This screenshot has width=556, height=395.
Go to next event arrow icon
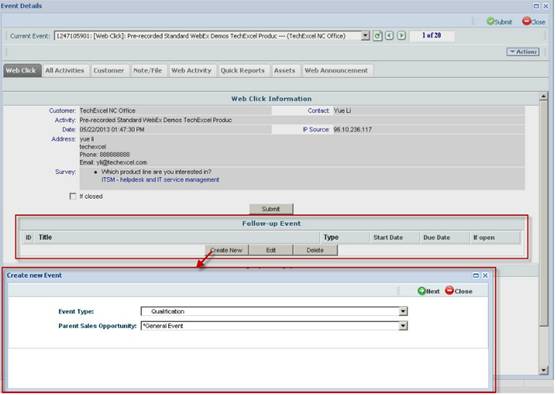tap(401, 36)
